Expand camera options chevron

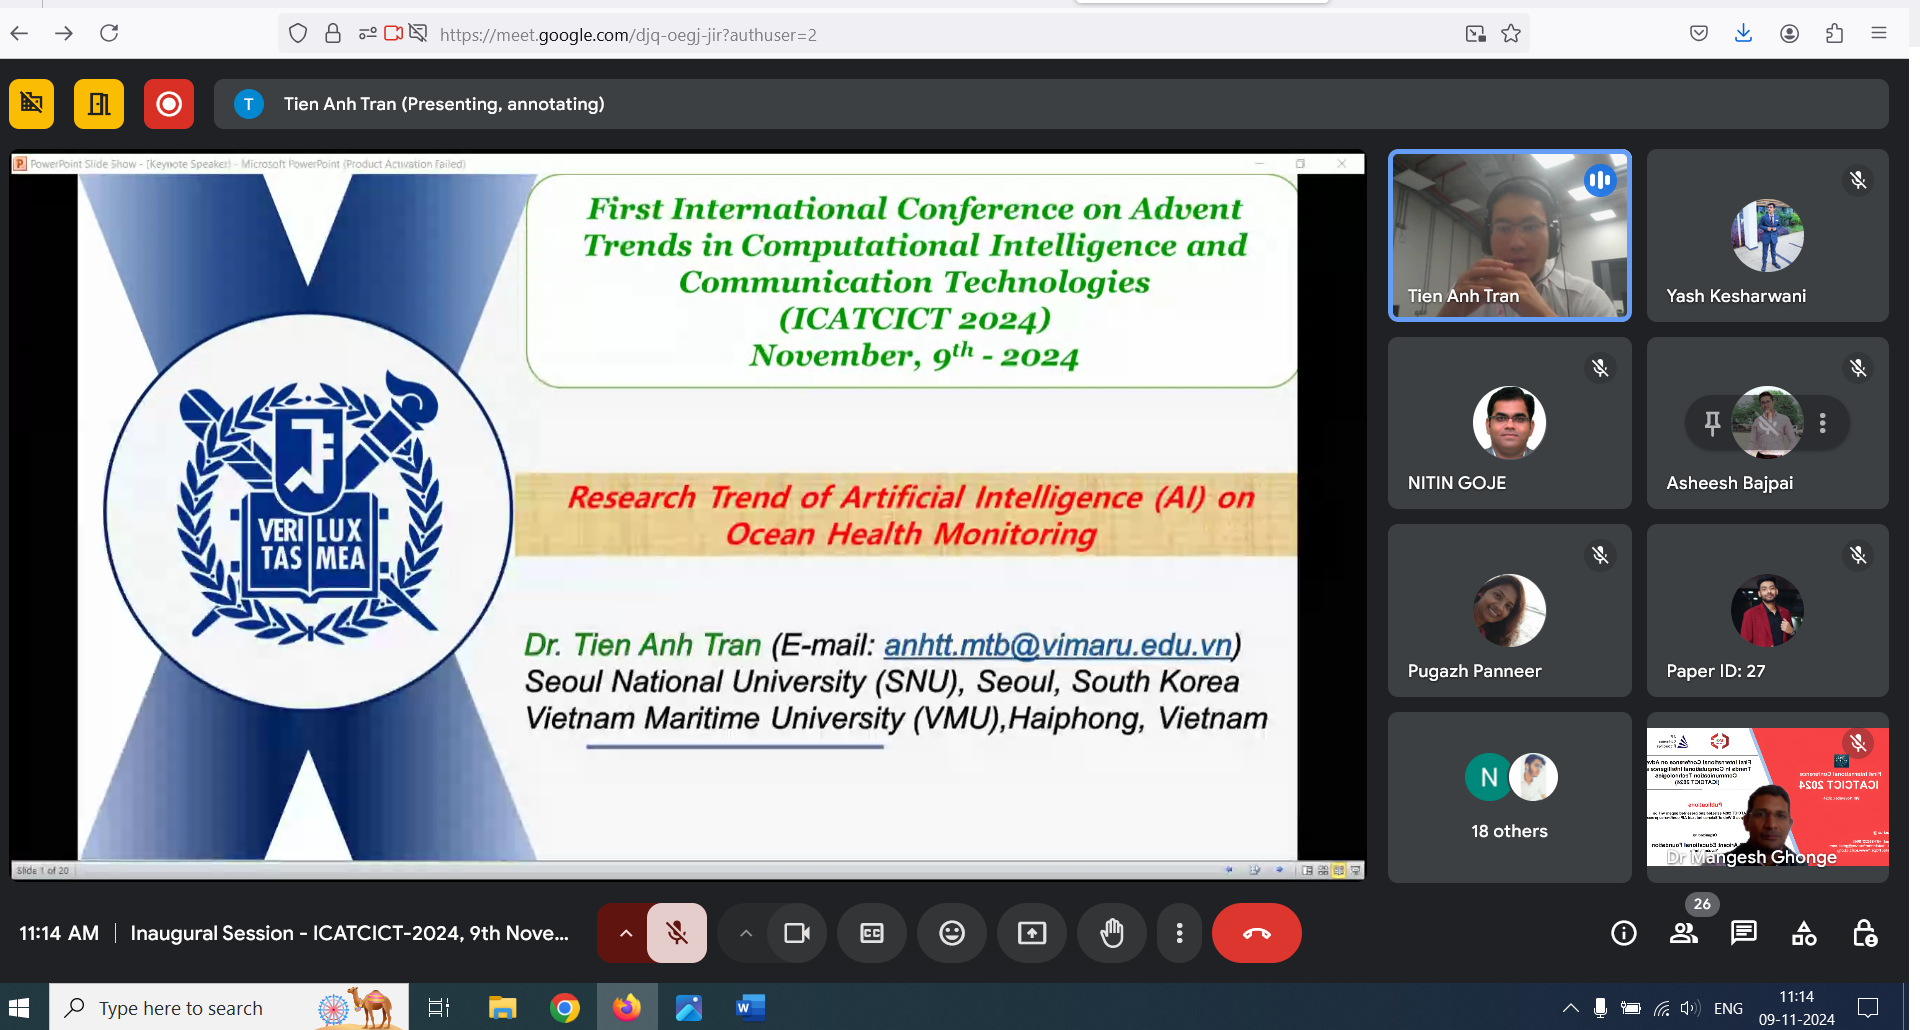tap(745, 932)
